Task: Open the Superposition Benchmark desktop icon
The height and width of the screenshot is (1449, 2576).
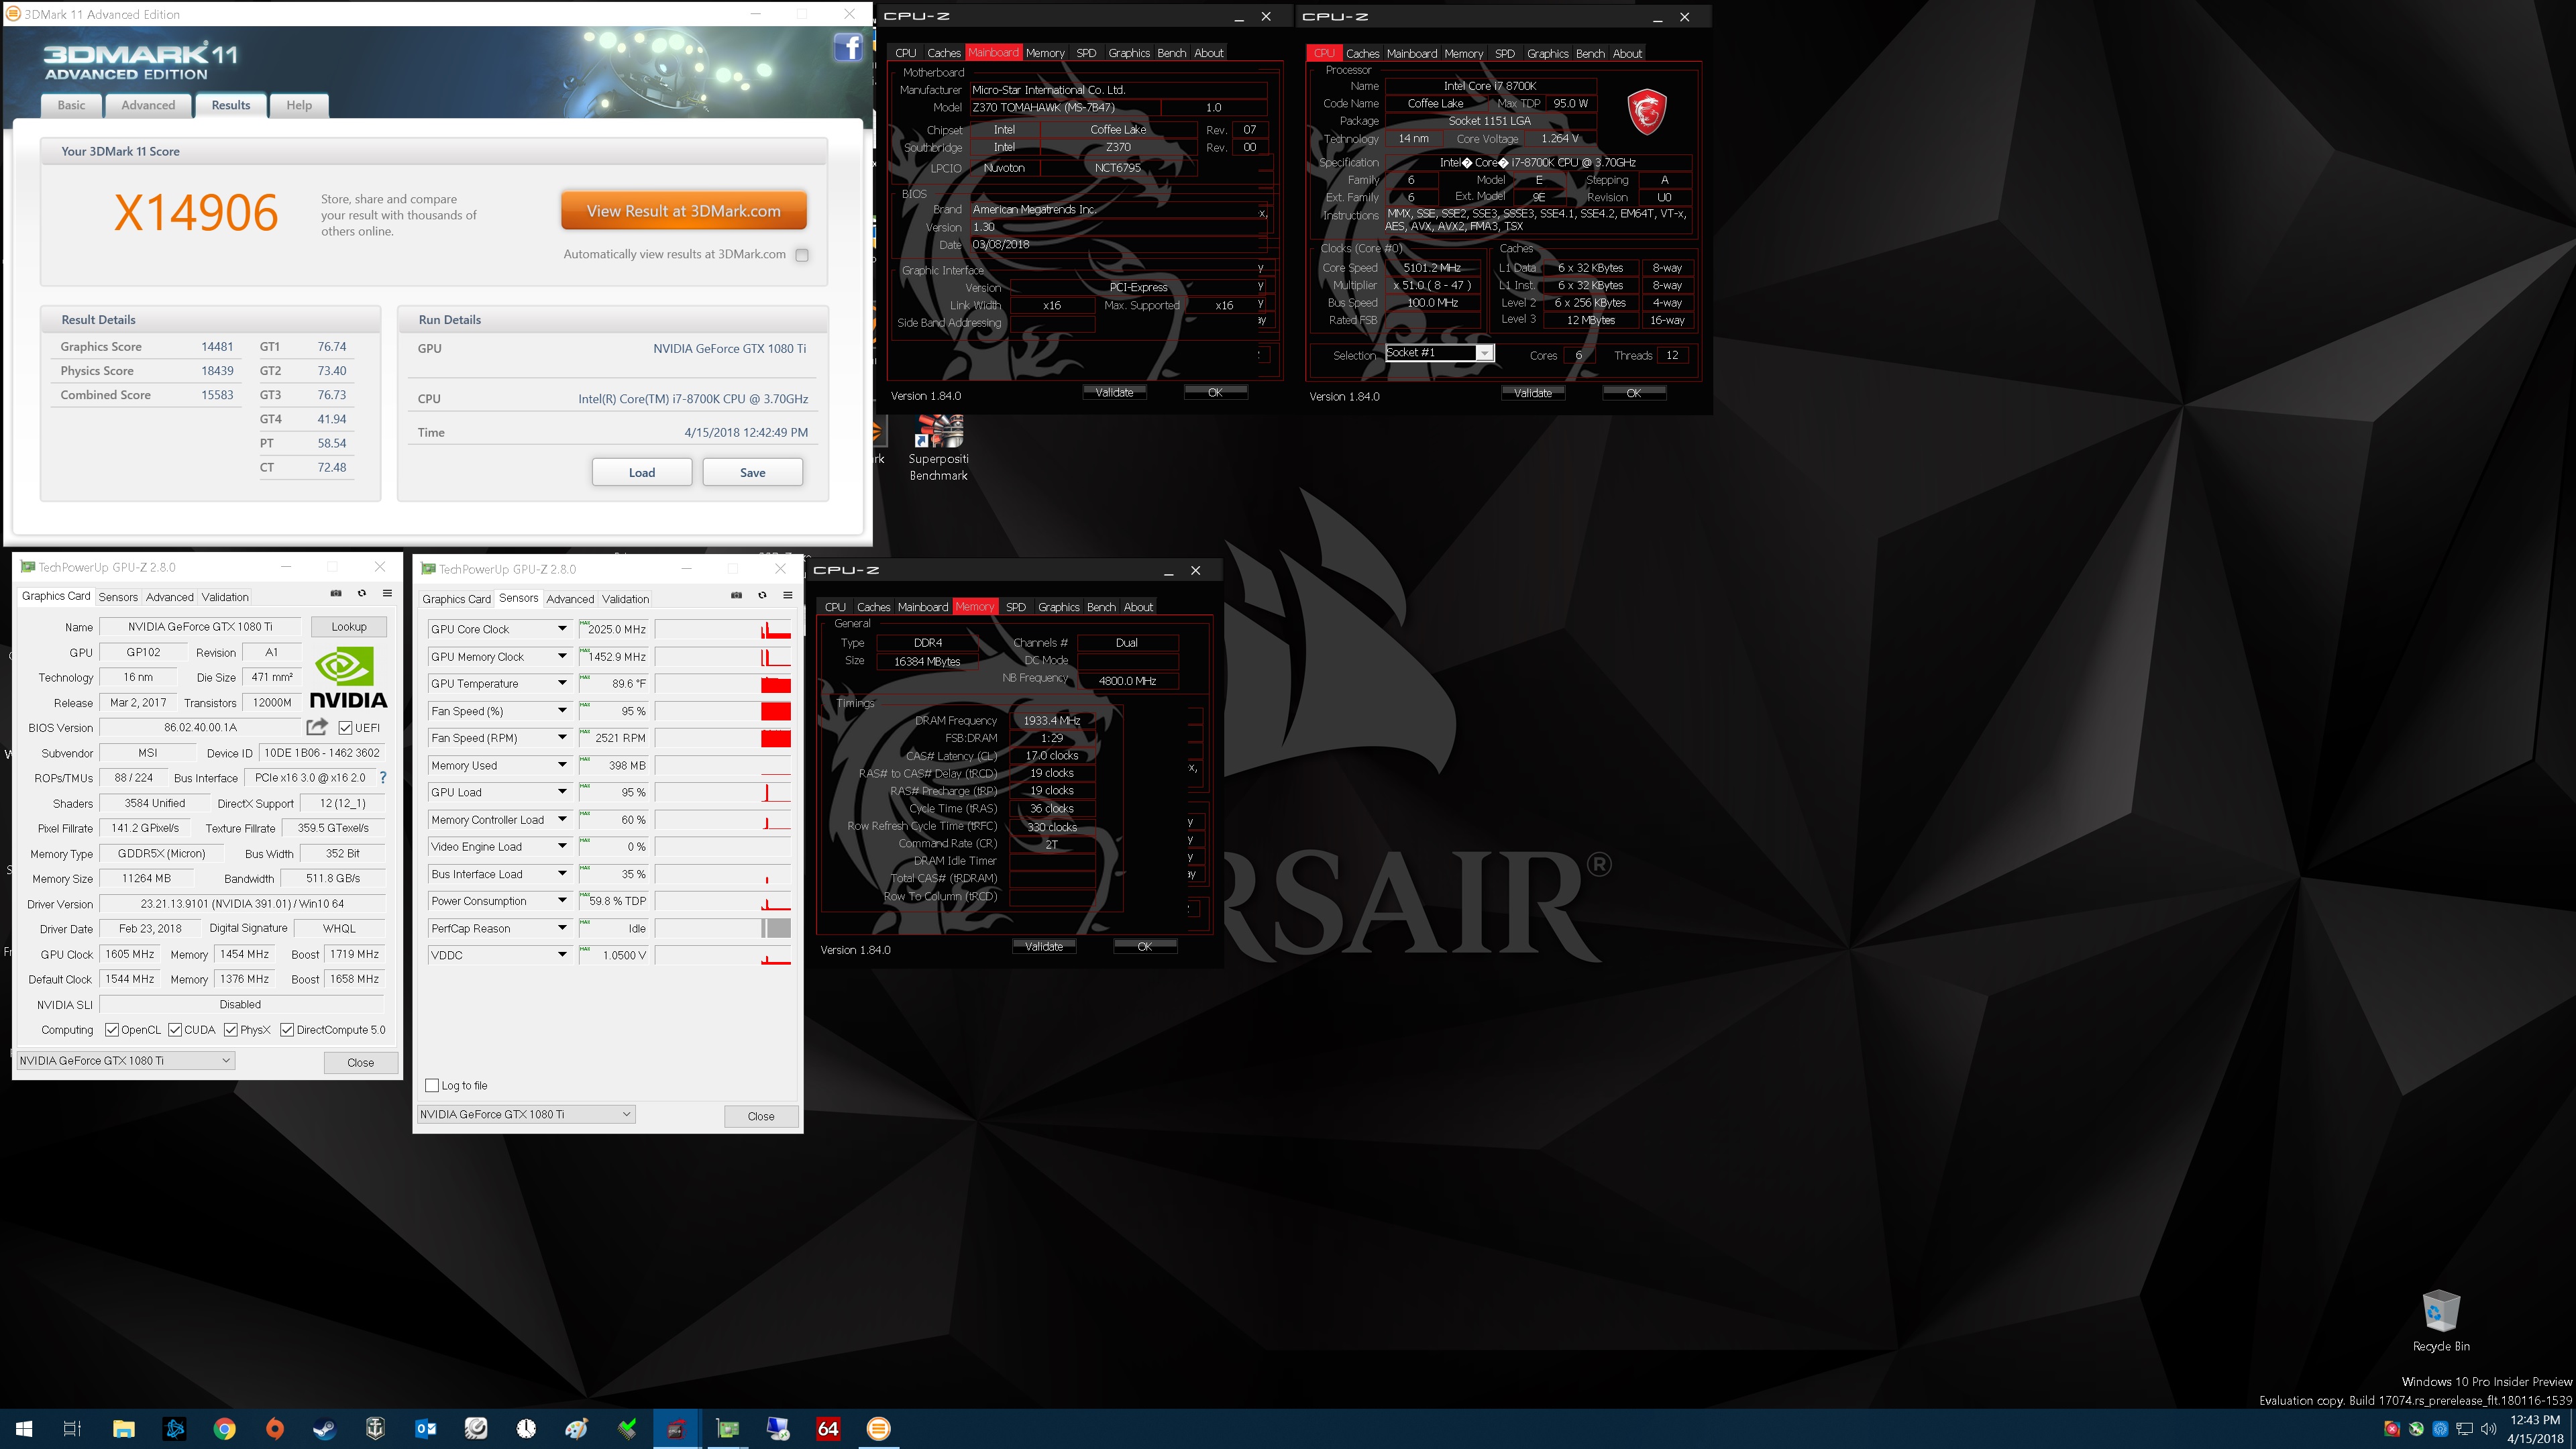Action: pos(938,449)
